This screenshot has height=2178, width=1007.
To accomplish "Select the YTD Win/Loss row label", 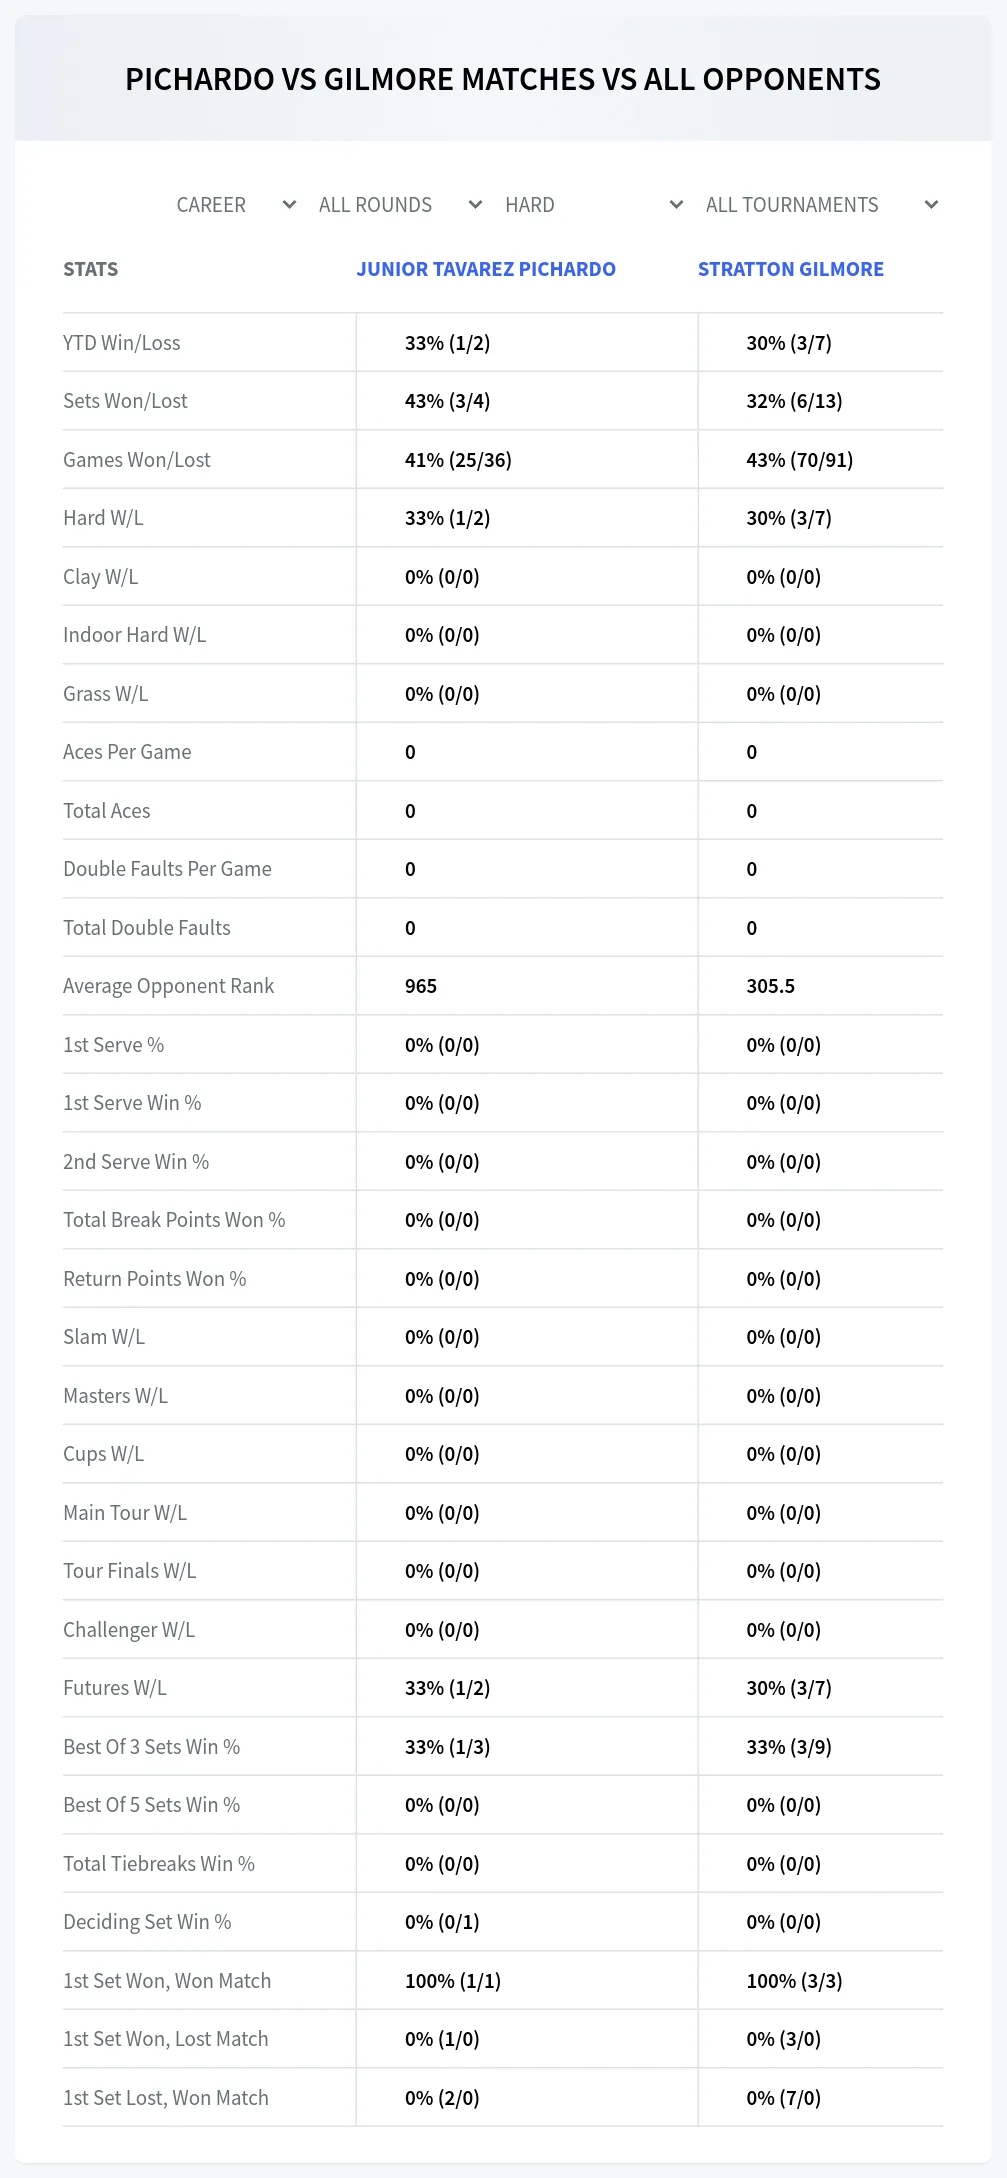I will point(122,343).
